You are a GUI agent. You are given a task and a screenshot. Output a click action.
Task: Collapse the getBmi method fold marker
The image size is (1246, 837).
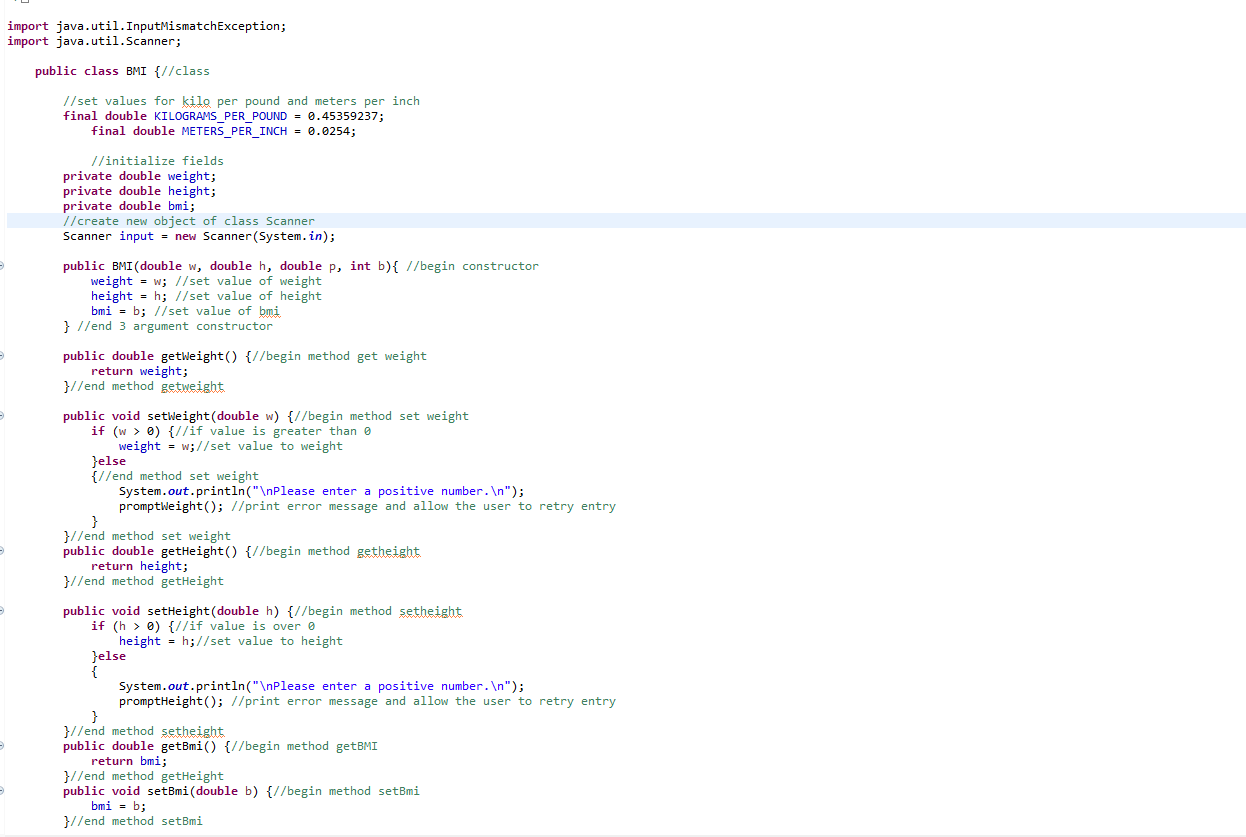click(x=4, y=745)
